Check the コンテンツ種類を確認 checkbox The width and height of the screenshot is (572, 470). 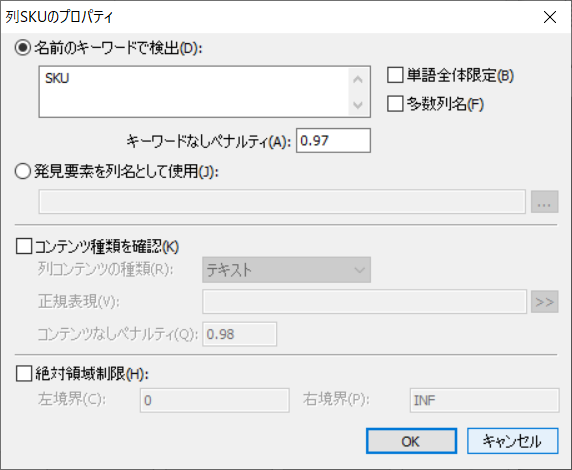click(x=24, y=247)
